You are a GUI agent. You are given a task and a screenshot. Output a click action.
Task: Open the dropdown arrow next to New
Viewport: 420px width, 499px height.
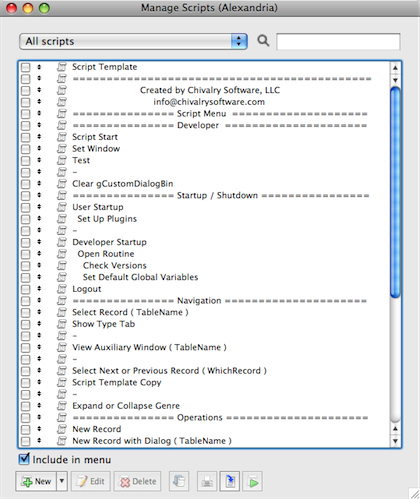(62, 481)
